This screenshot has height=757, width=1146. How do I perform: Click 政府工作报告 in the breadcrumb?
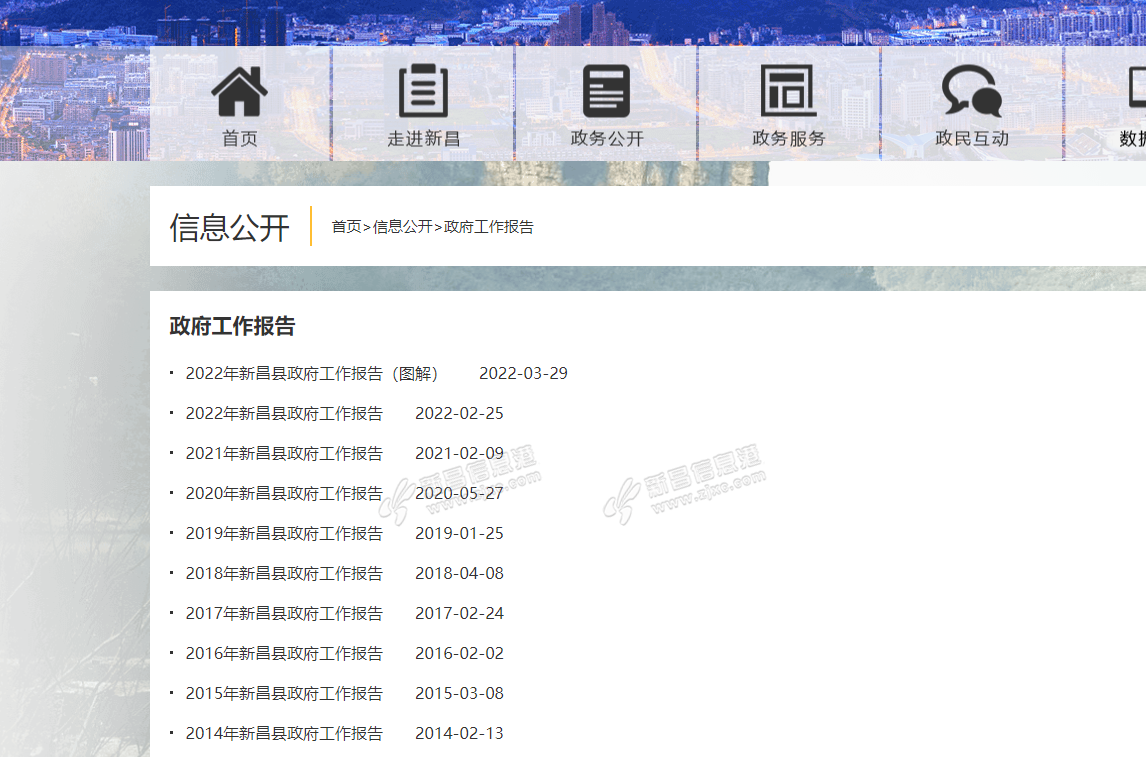coord(488,227)
